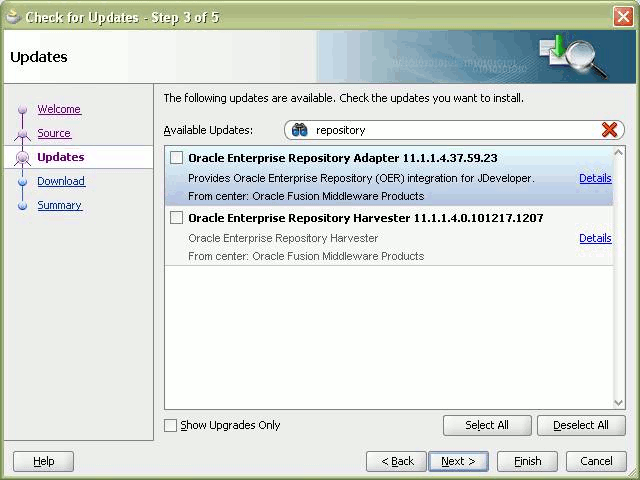Select Oracle Enterprise Repository Harvester title text
Screen dimensions: 640x480
coord(366,218)
